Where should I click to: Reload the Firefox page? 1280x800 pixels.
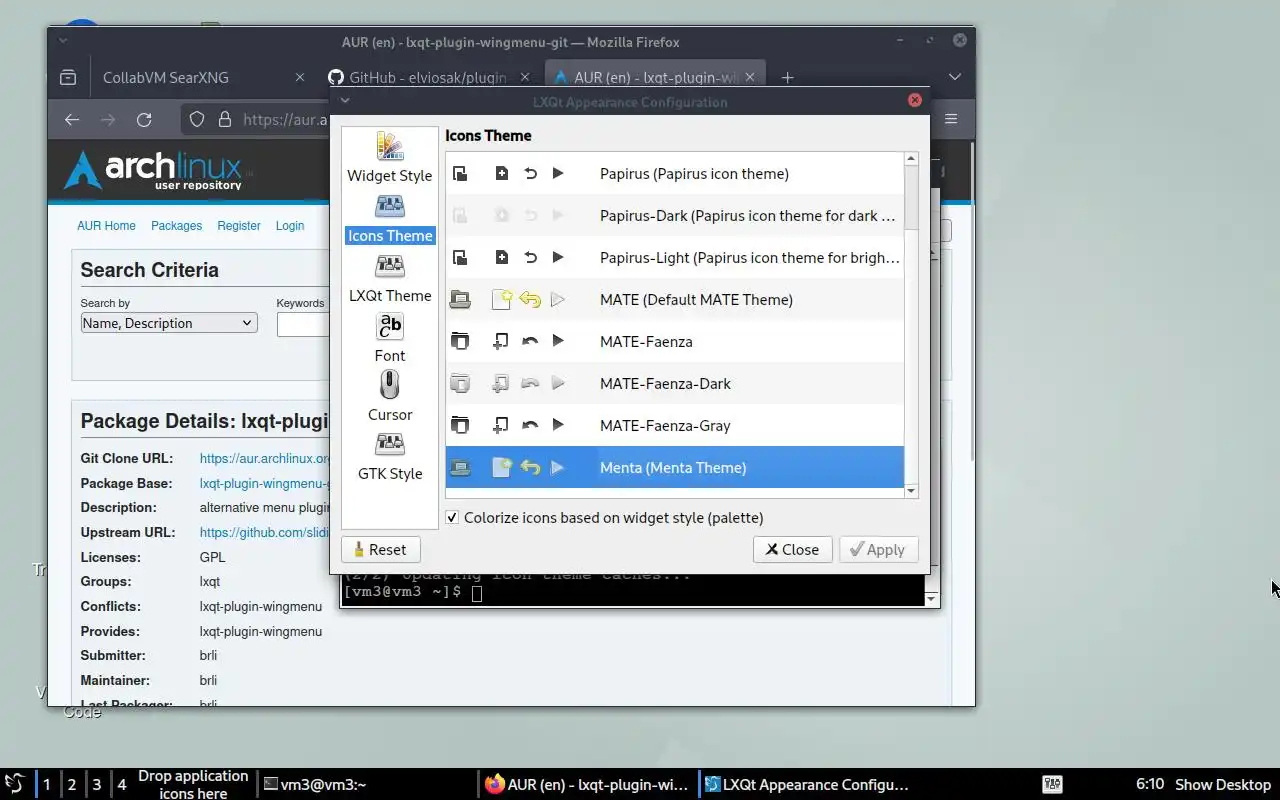point(143,119)
